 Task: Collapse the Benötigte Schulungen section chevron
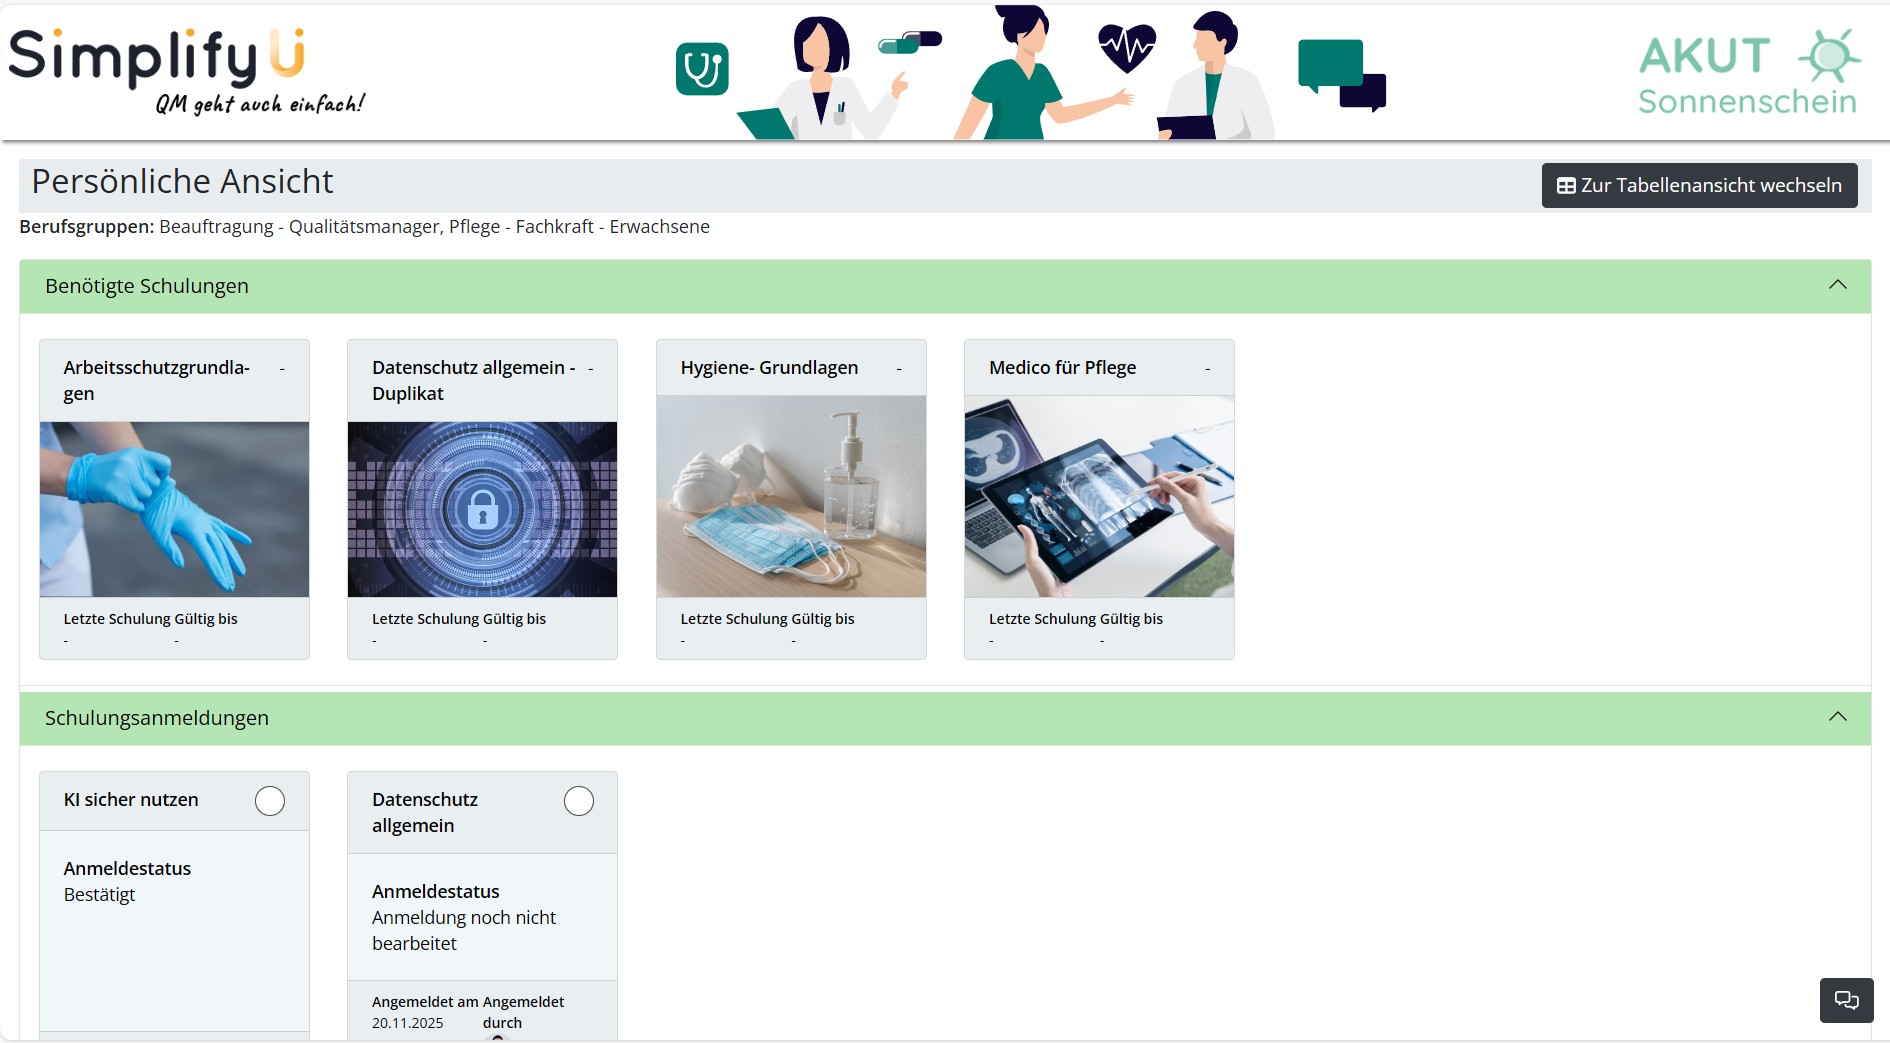[x=1837, y=285]
